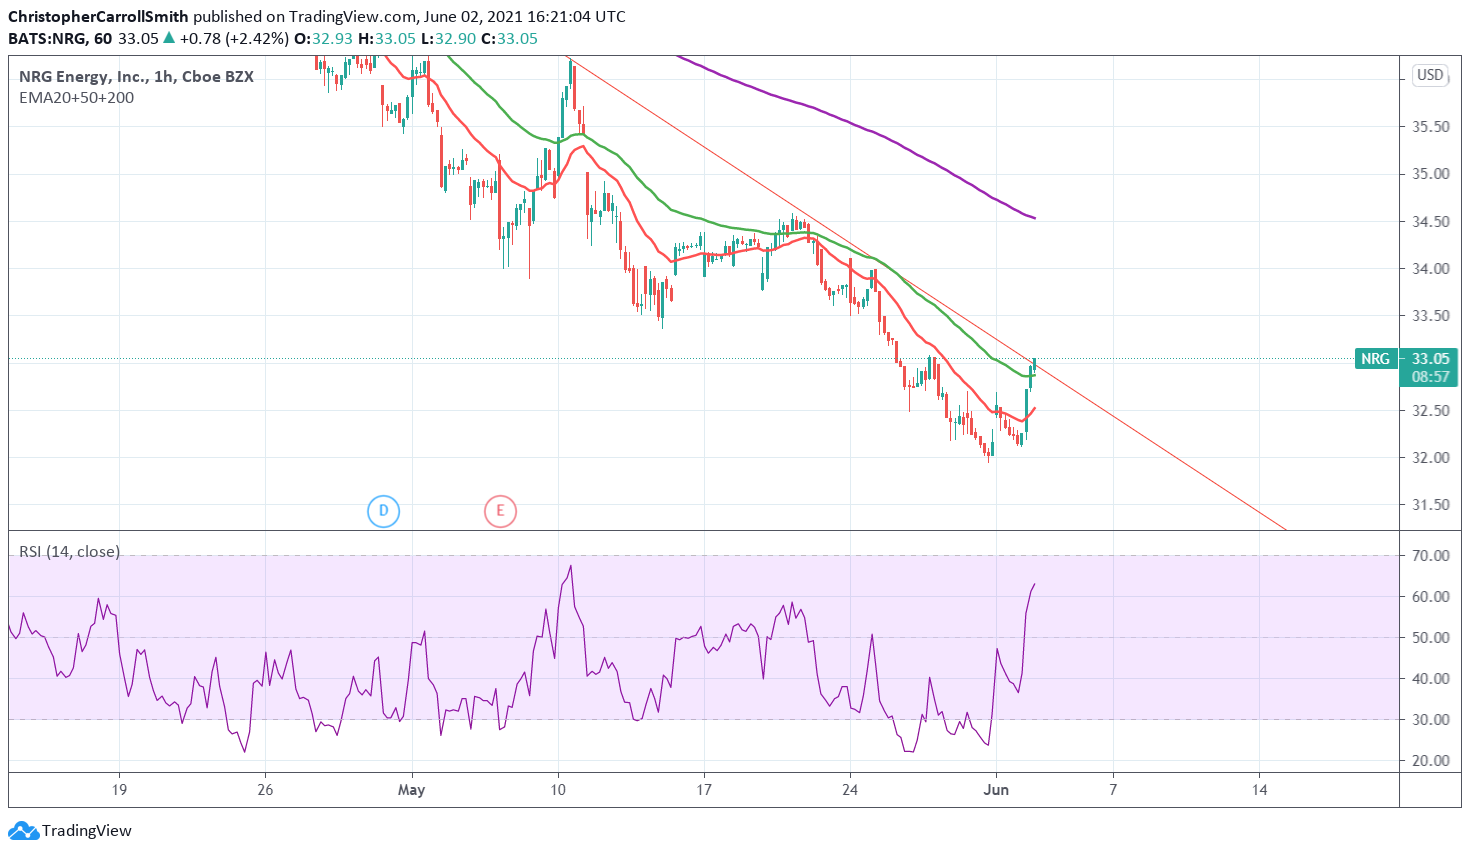Screen dimensions: 1470x854
Task: Click the 14 date label on the time axis
Action: [x=1259, y=790]
